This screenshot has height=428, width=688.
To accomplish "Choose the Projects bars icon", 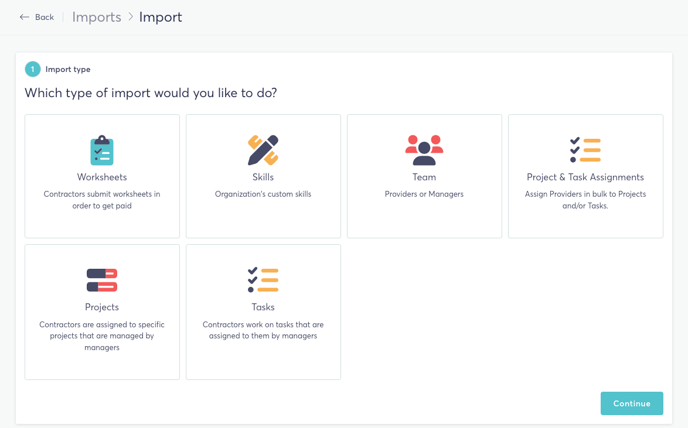I will [102, 280].
